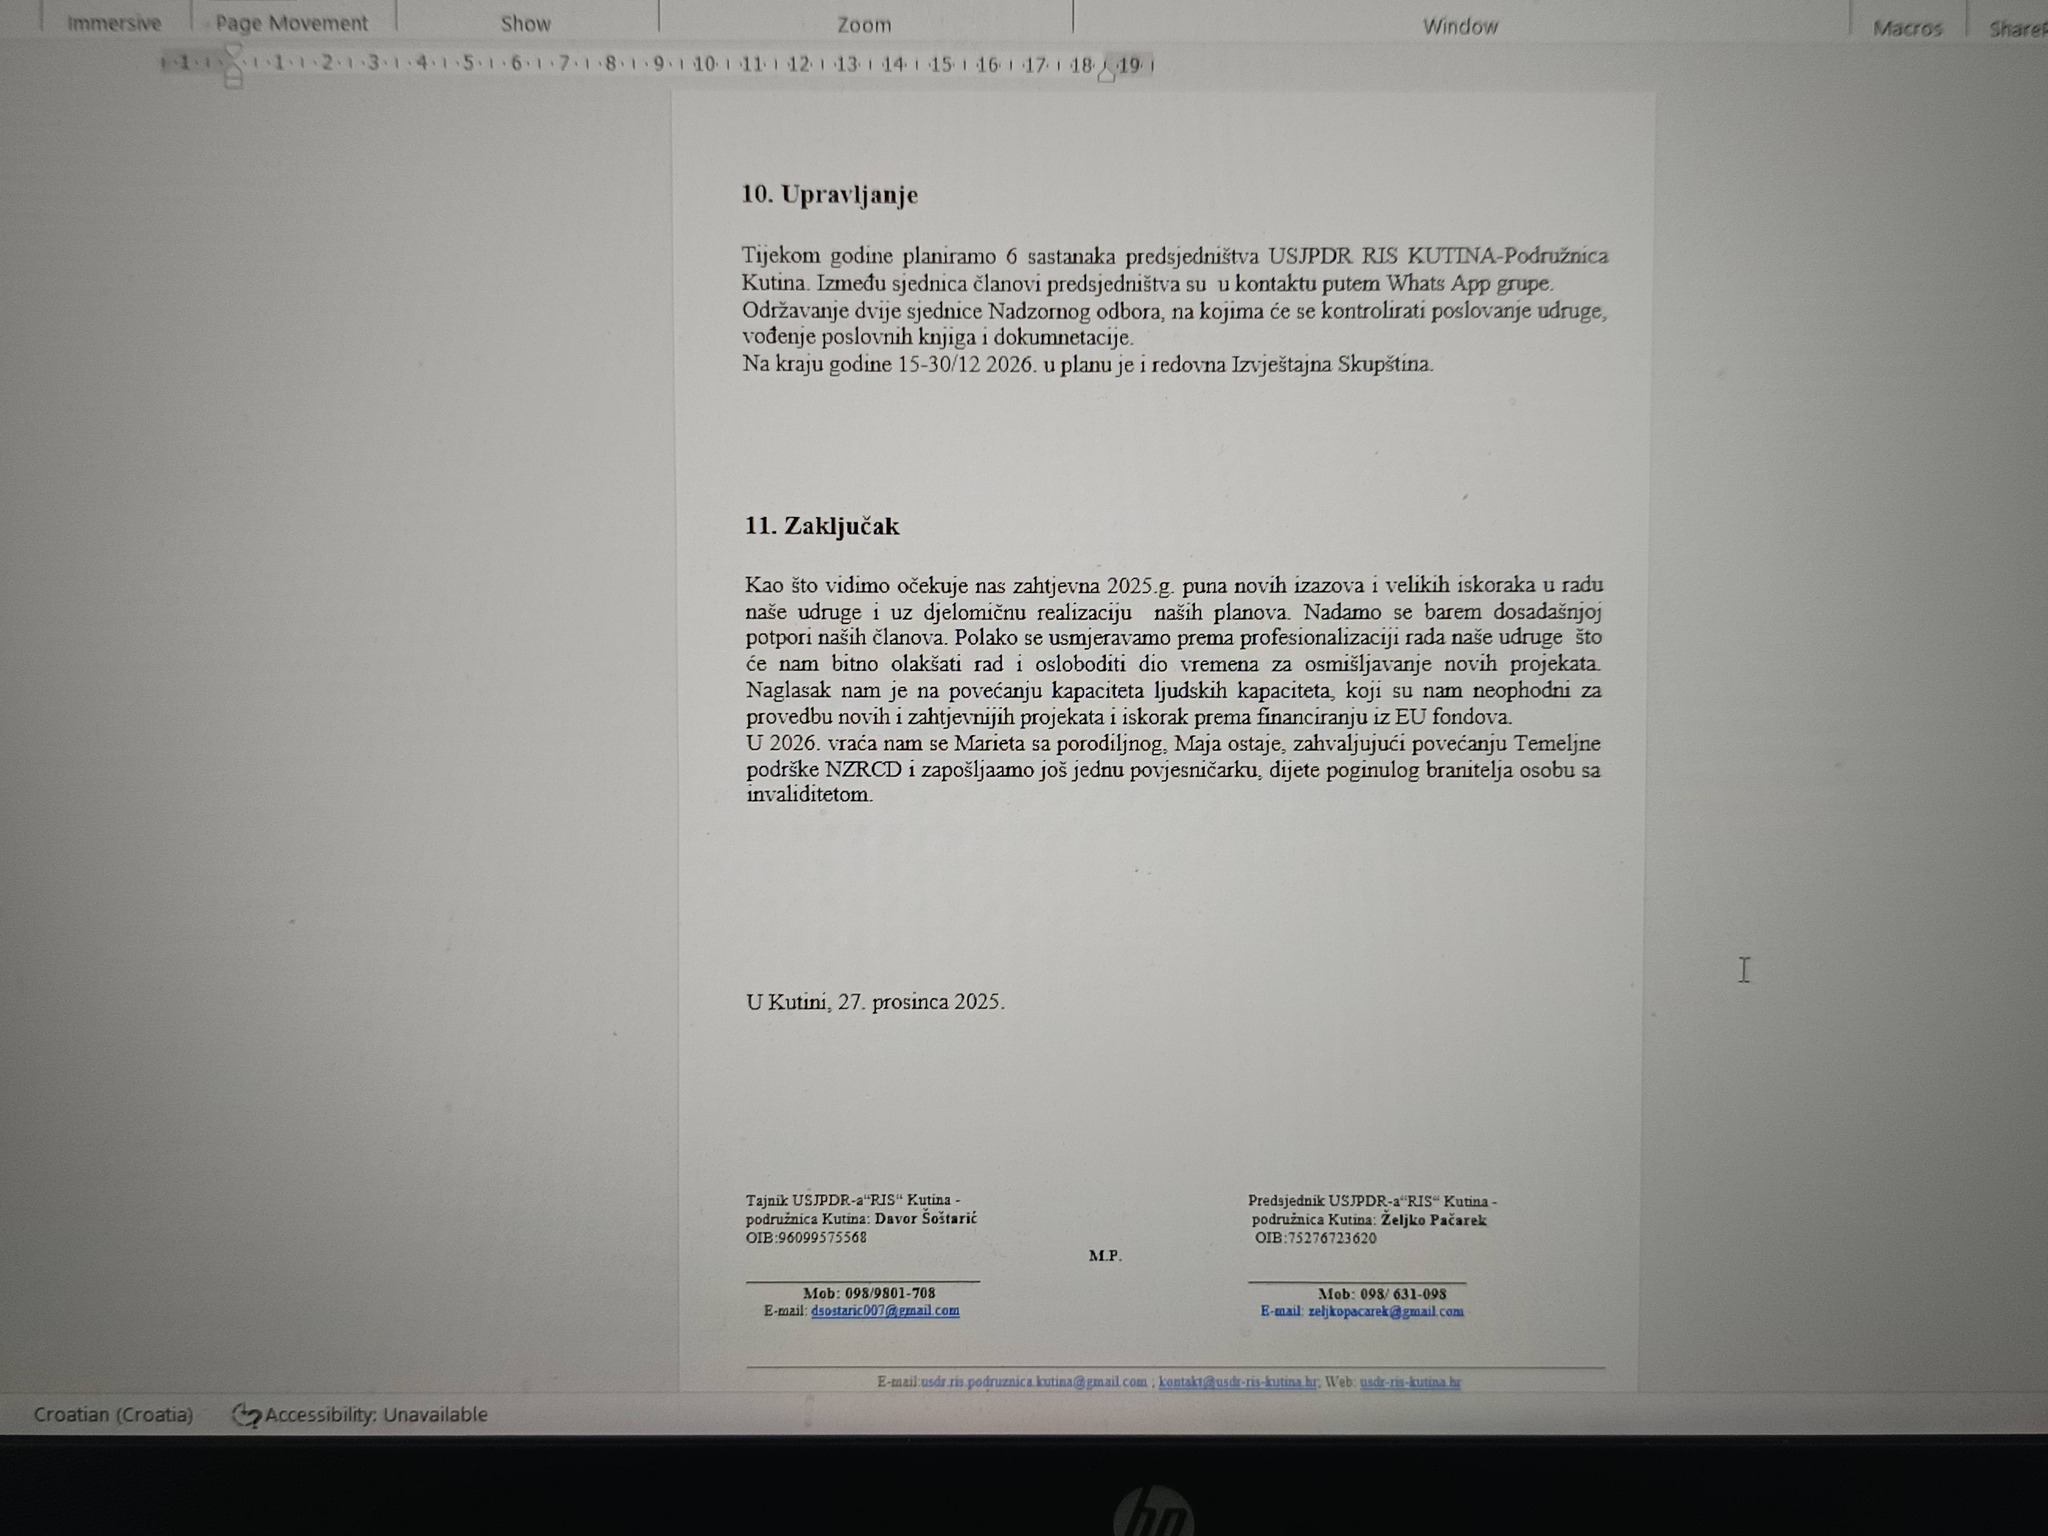The height and width of the screenshot is (1536, 2048).
Task: Click the Macros group label in ribbon
Action: coord(1907,28)
